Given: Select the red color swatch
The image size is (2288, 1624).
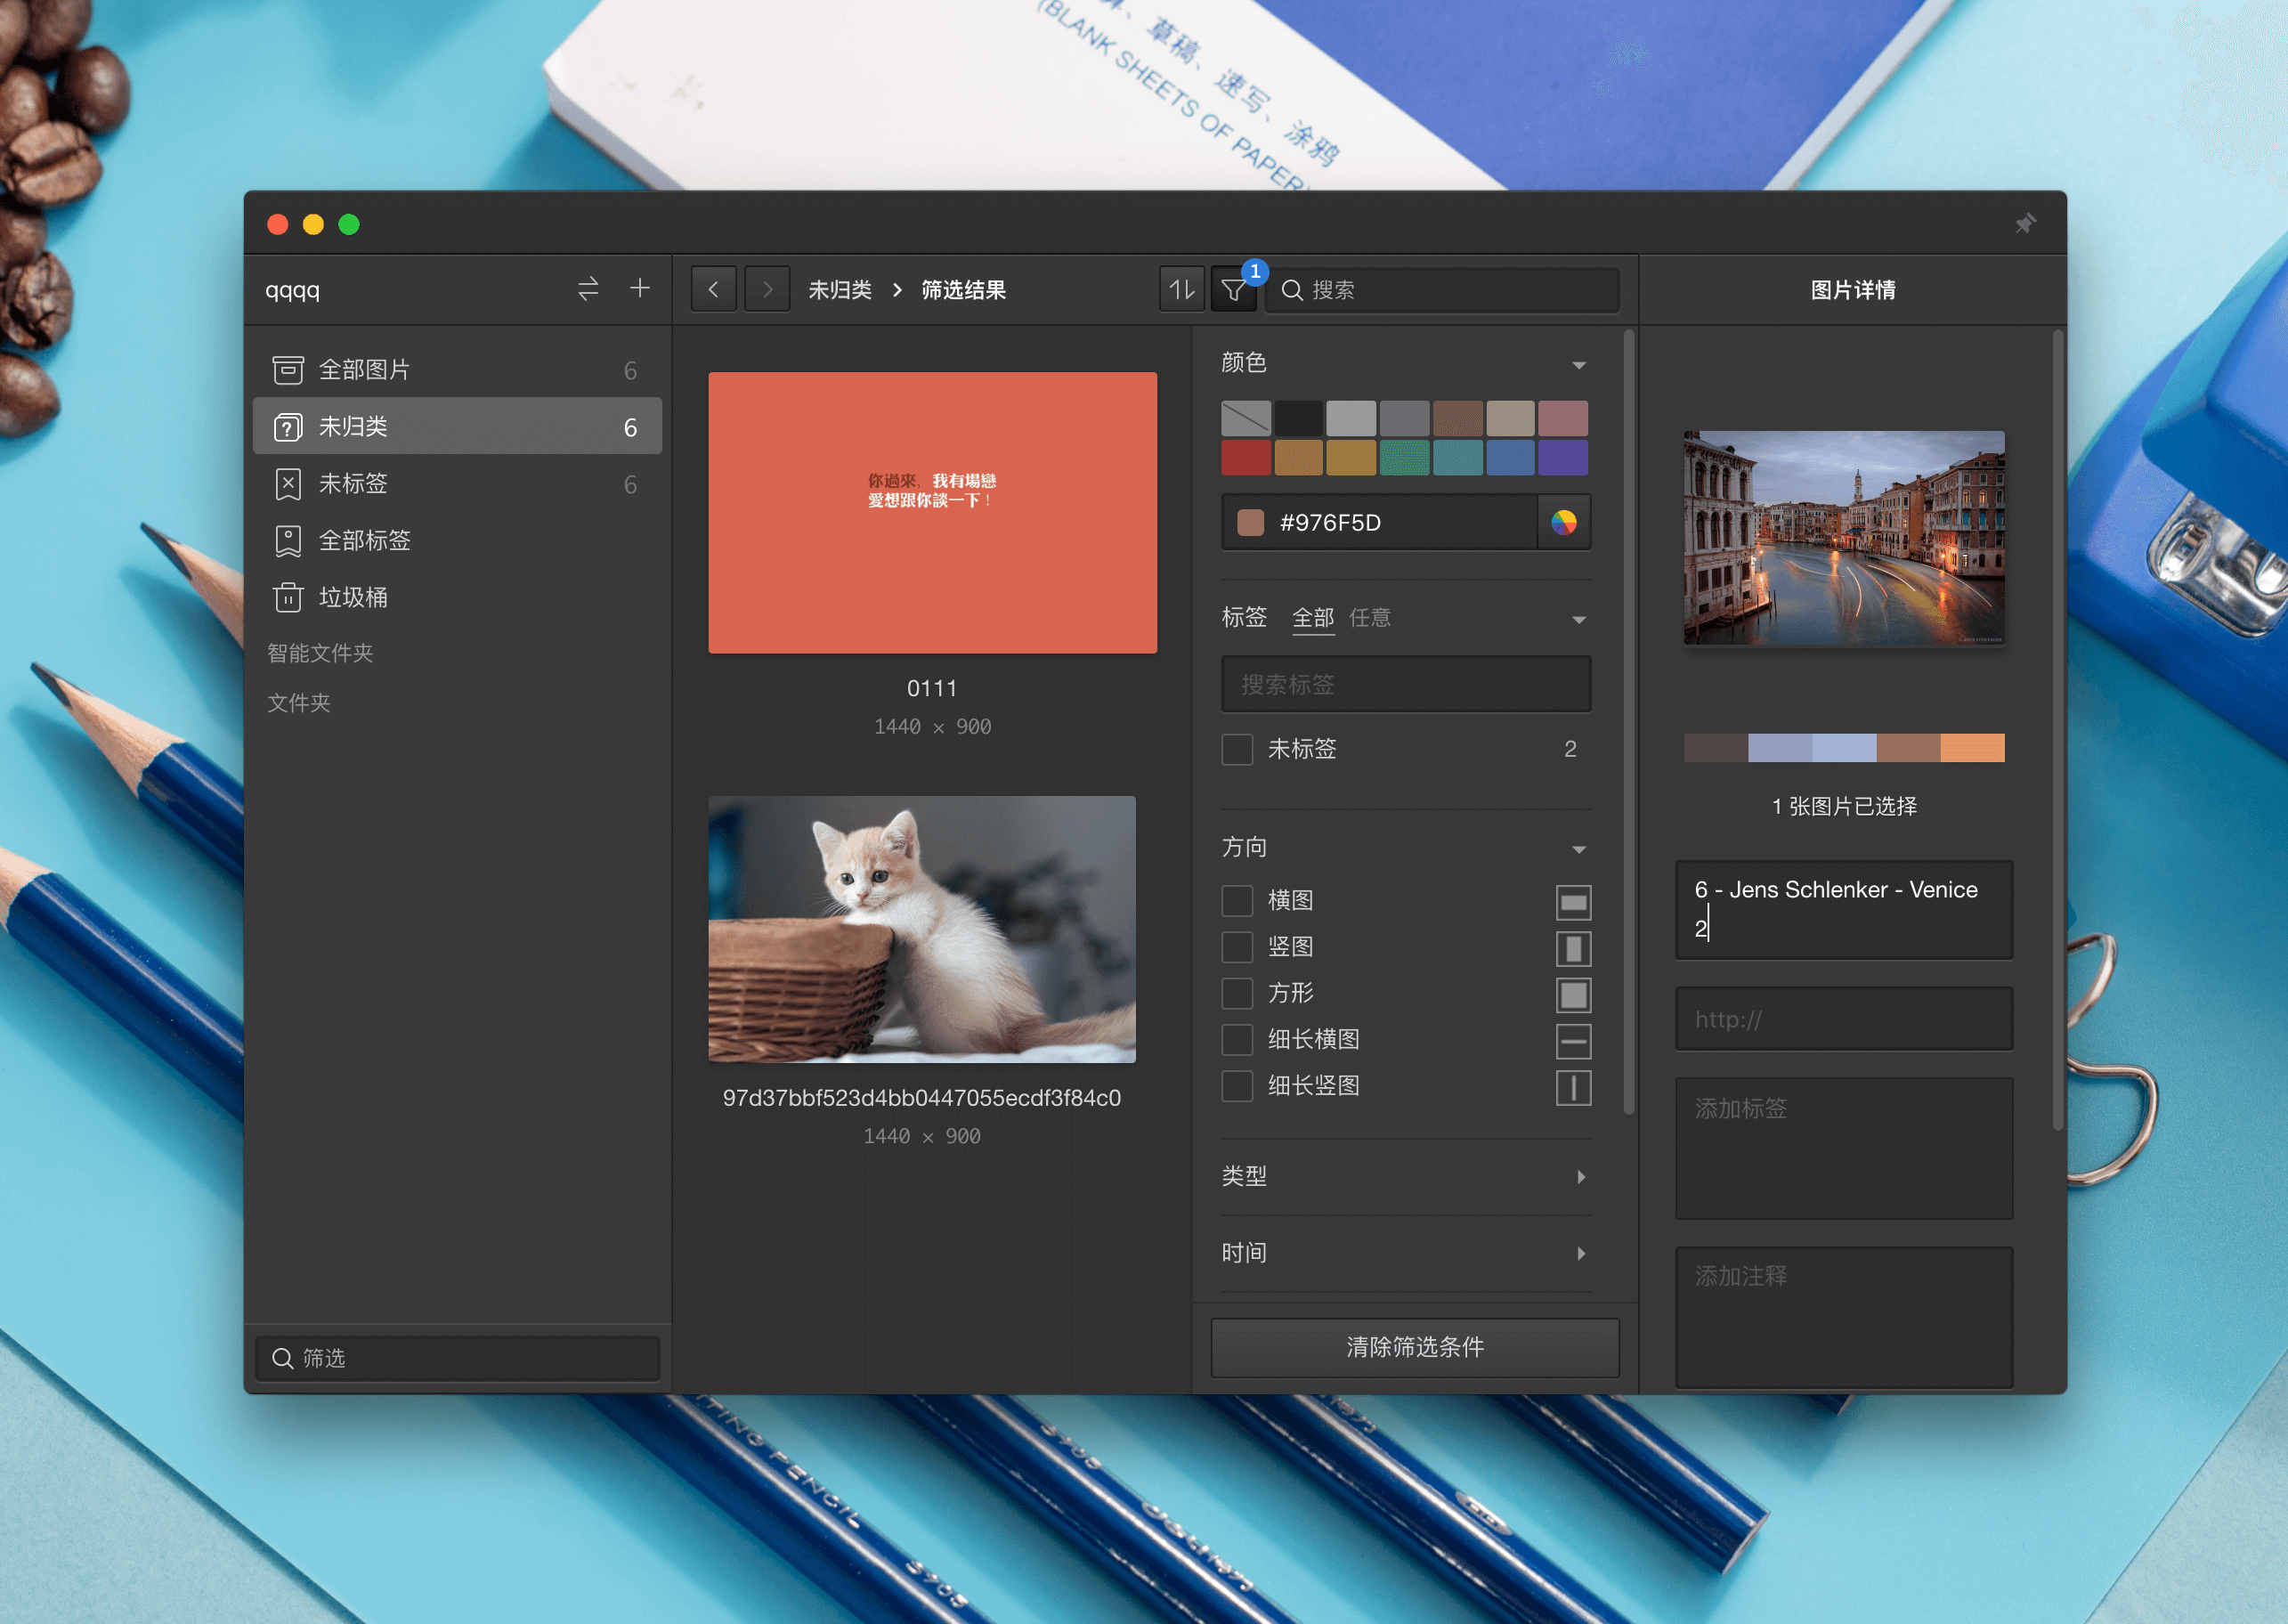Looking at the screenshot, I should click(1246, 458).
